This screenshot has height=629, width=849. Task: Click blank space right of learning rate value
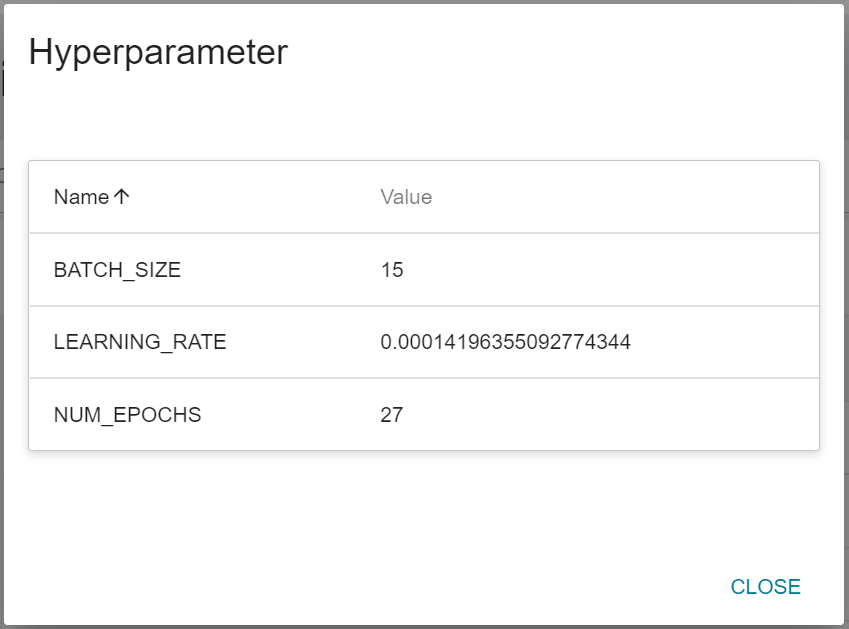[x=725, y=342]
